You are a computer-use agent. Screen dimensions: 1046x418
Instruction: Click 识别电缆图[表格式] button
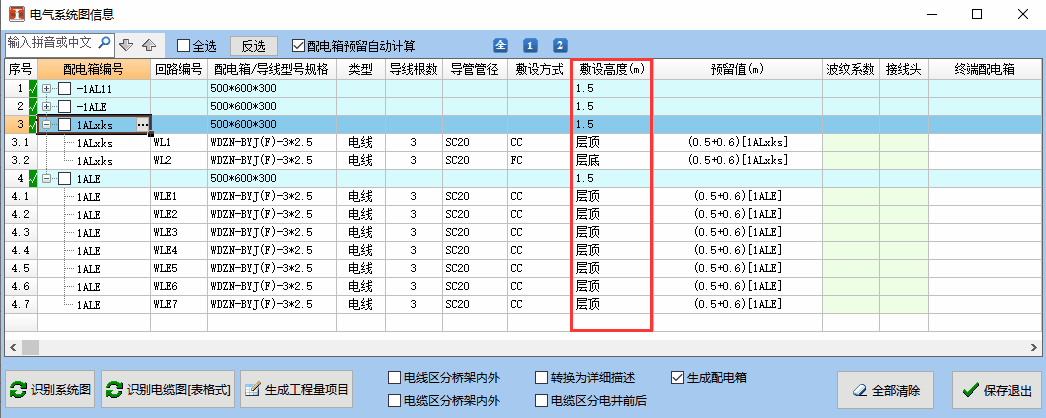click(168, 389)
